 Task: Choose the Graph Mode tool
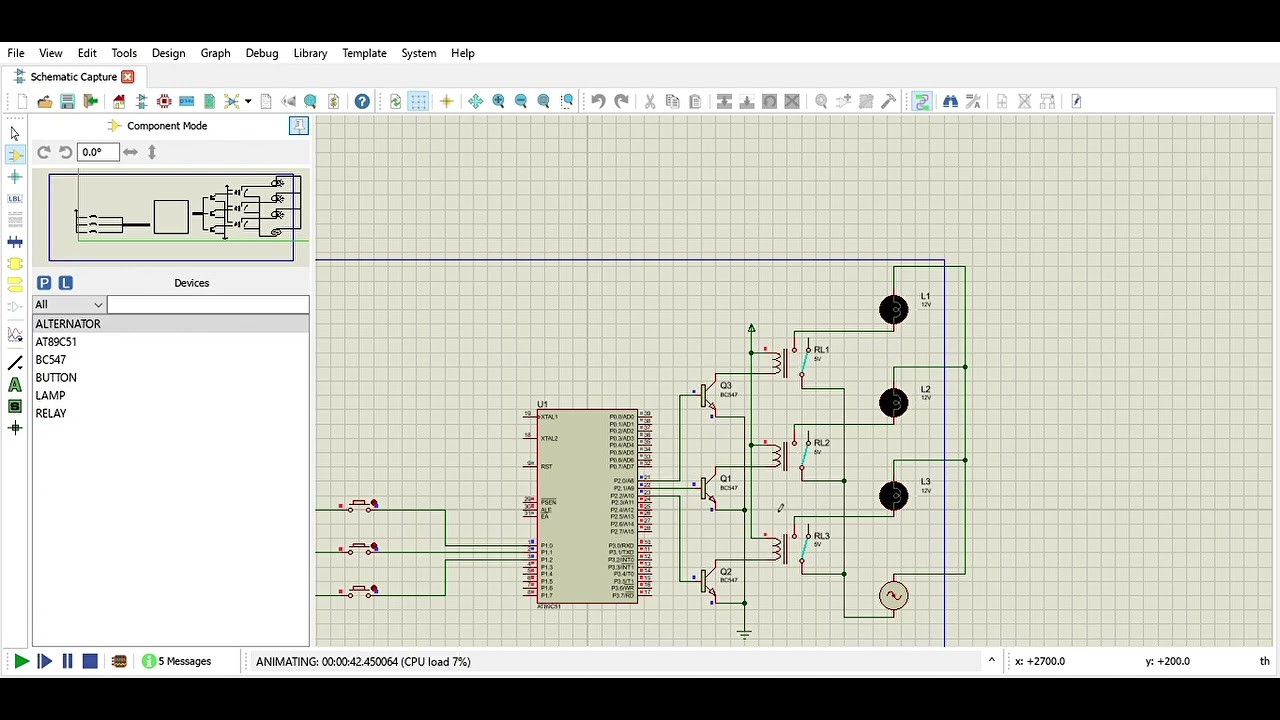coord(15,335)
